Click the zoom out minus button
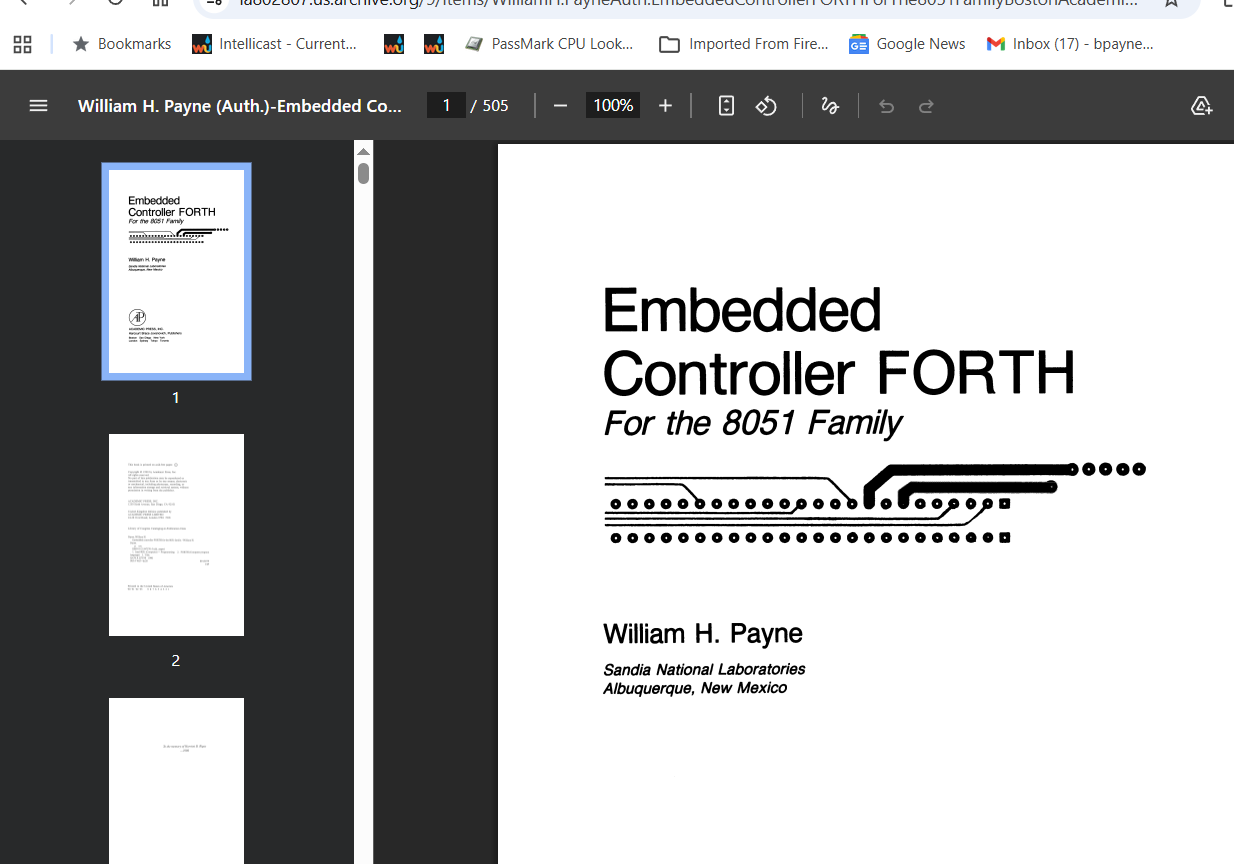The height and width of the screenshot is (864, 1234). pos(560,106)
